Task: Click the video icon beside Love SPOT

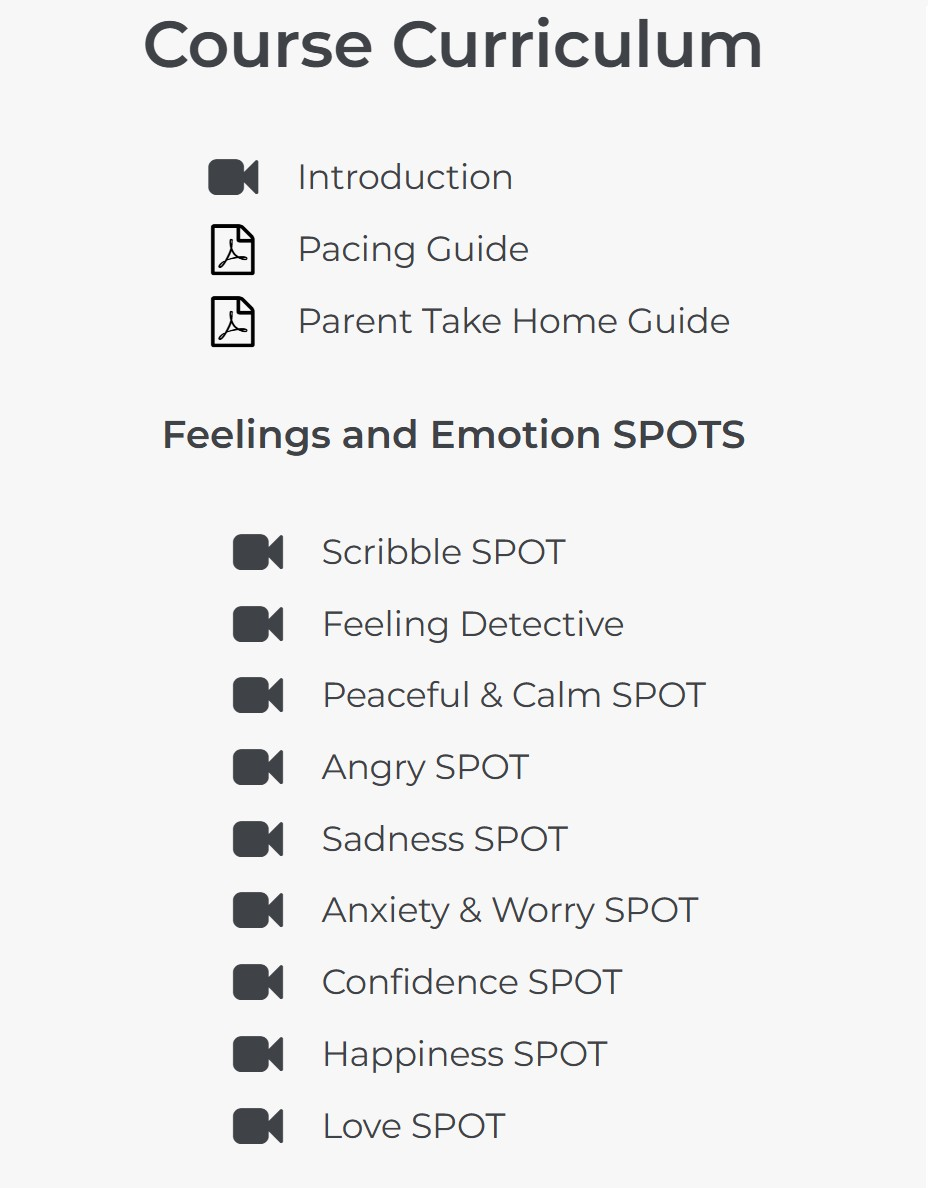Action: 258,1127
